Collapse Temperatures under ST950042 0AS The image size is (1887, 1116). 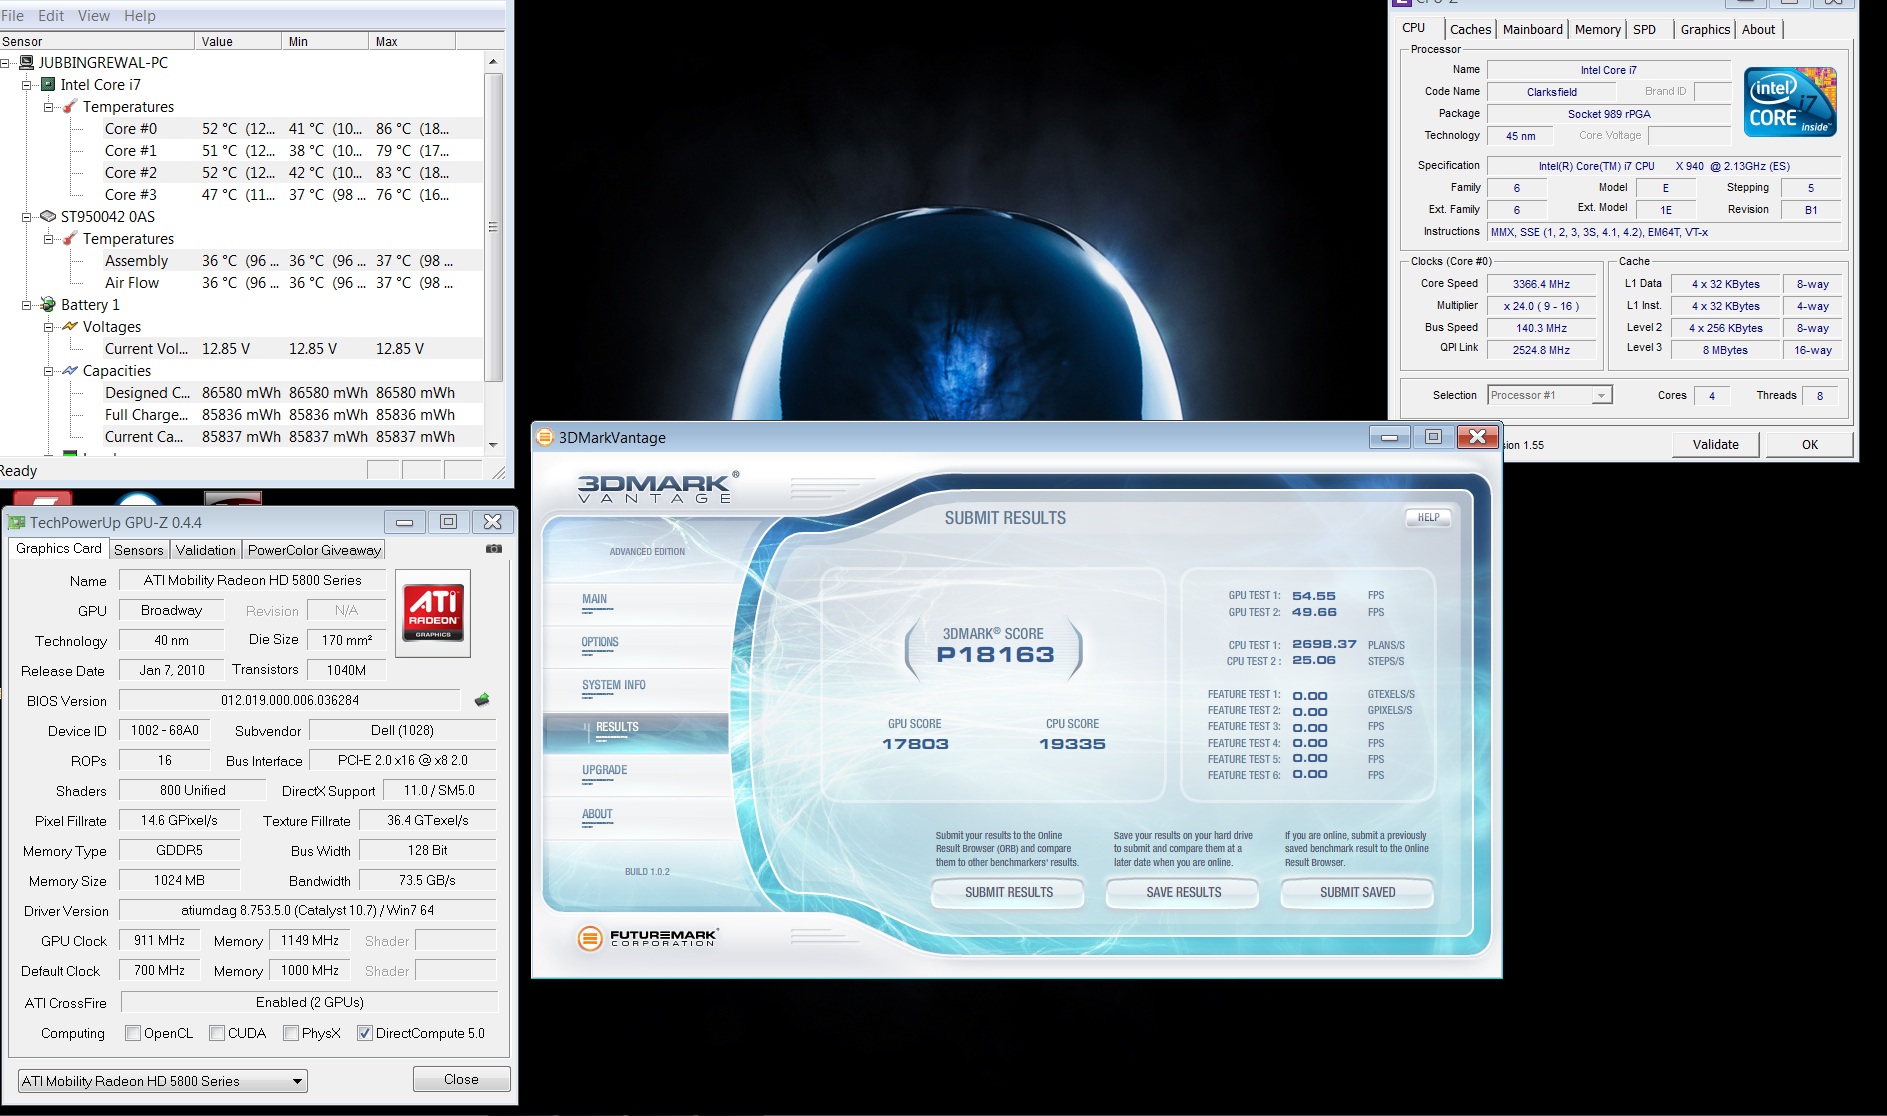[49, 239]
